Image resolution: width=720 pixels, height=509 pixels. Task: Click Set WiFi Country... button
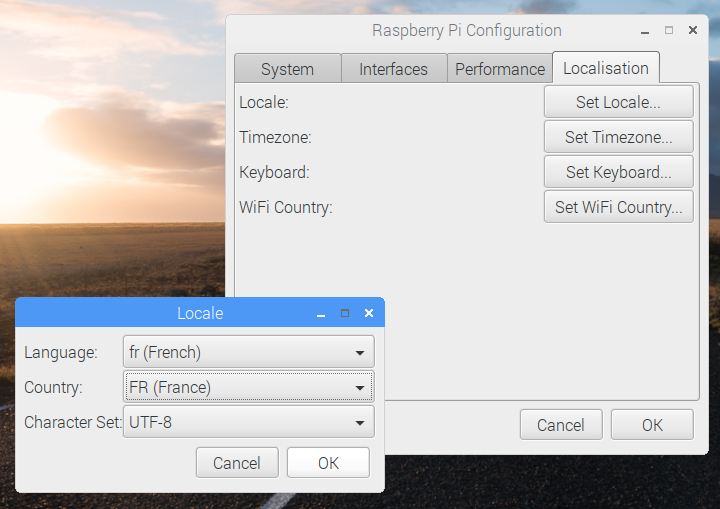click(619, 207)
